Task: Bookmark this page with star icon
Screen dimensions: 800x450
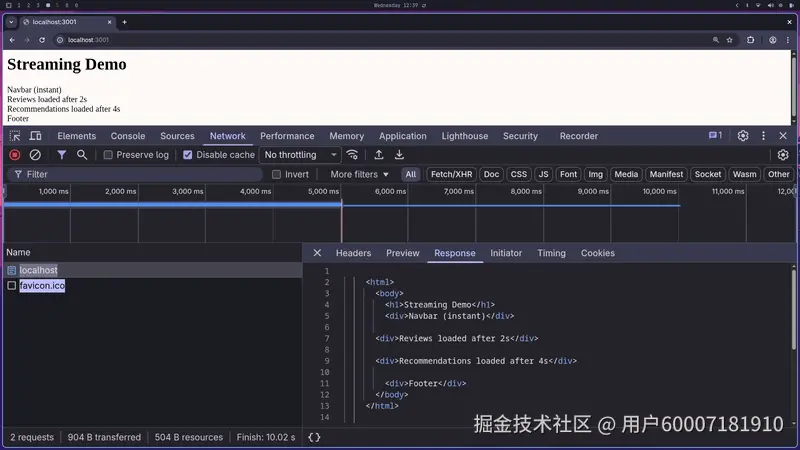Action: pyautogui.click(x=730, y=40)
